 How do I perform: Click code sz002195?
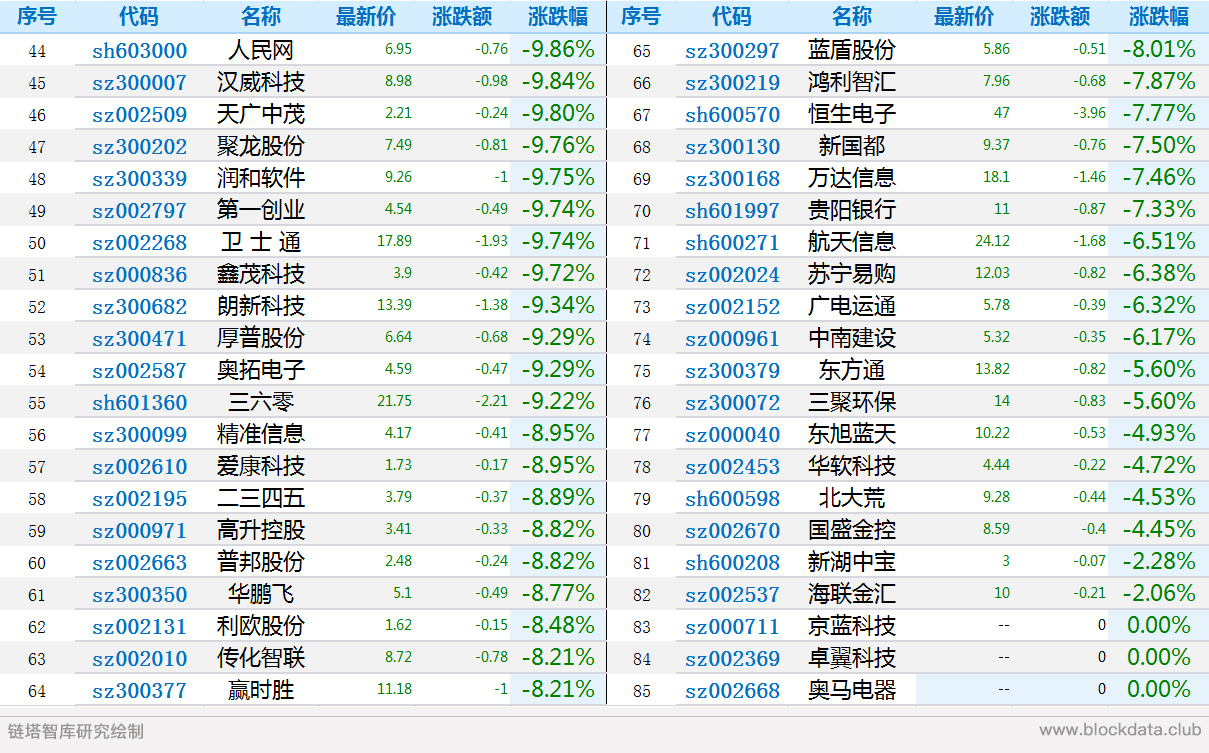pos(140,499)
